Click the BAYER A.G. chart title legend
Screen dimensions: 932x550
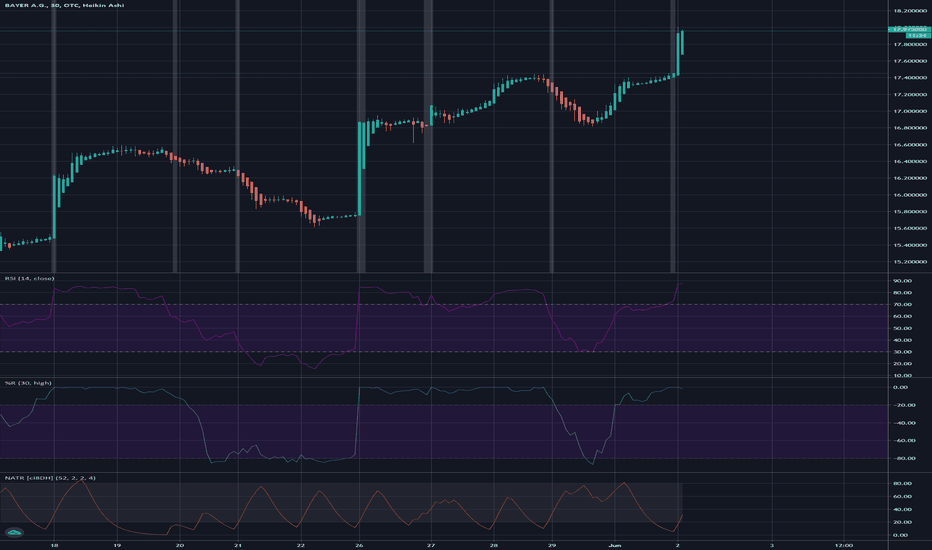click(64, 5)
